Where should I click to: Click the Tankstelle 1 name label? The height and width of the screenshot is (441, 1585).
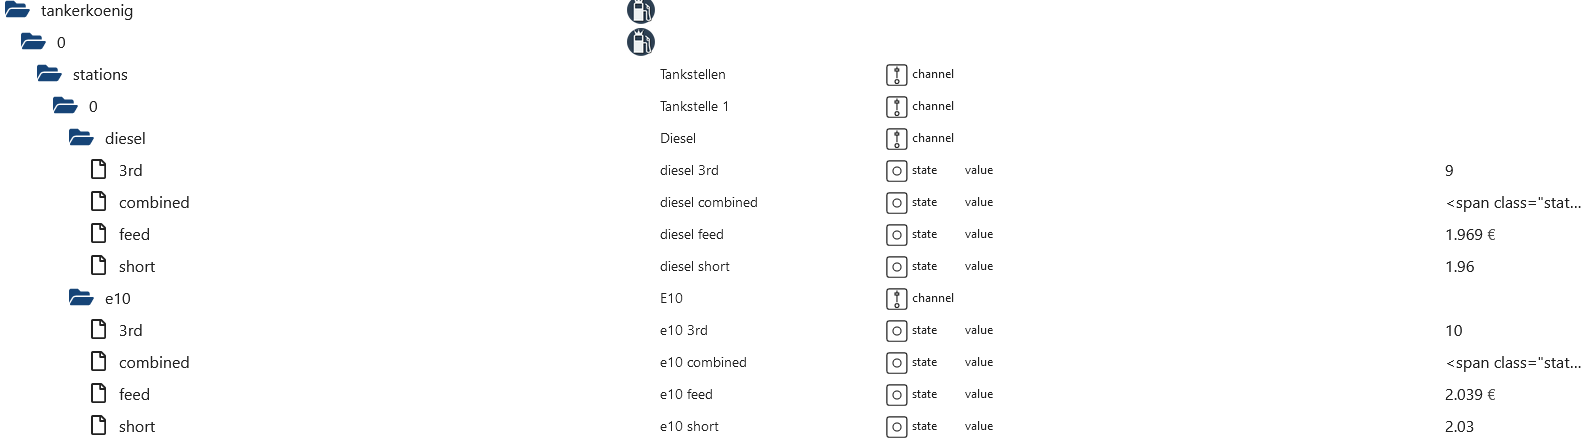(694, 107)
